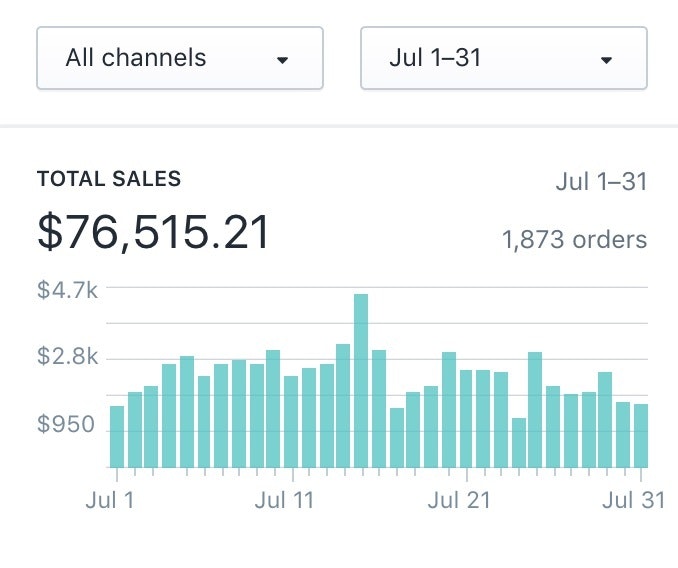The width and height of the screenshot is (678, 568).
Task: Click the TOTAL SALES heading
Action: 109,180
